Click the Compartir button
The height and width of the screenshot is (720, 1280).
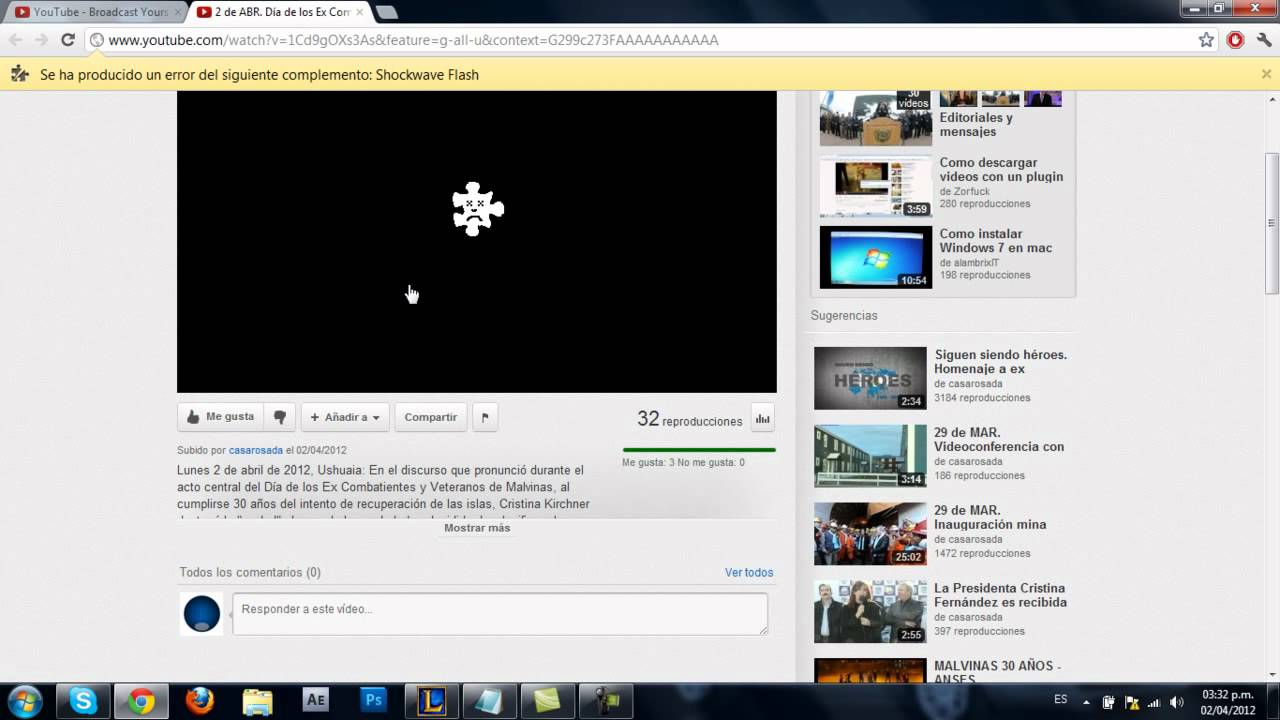(x=431, y=417)
